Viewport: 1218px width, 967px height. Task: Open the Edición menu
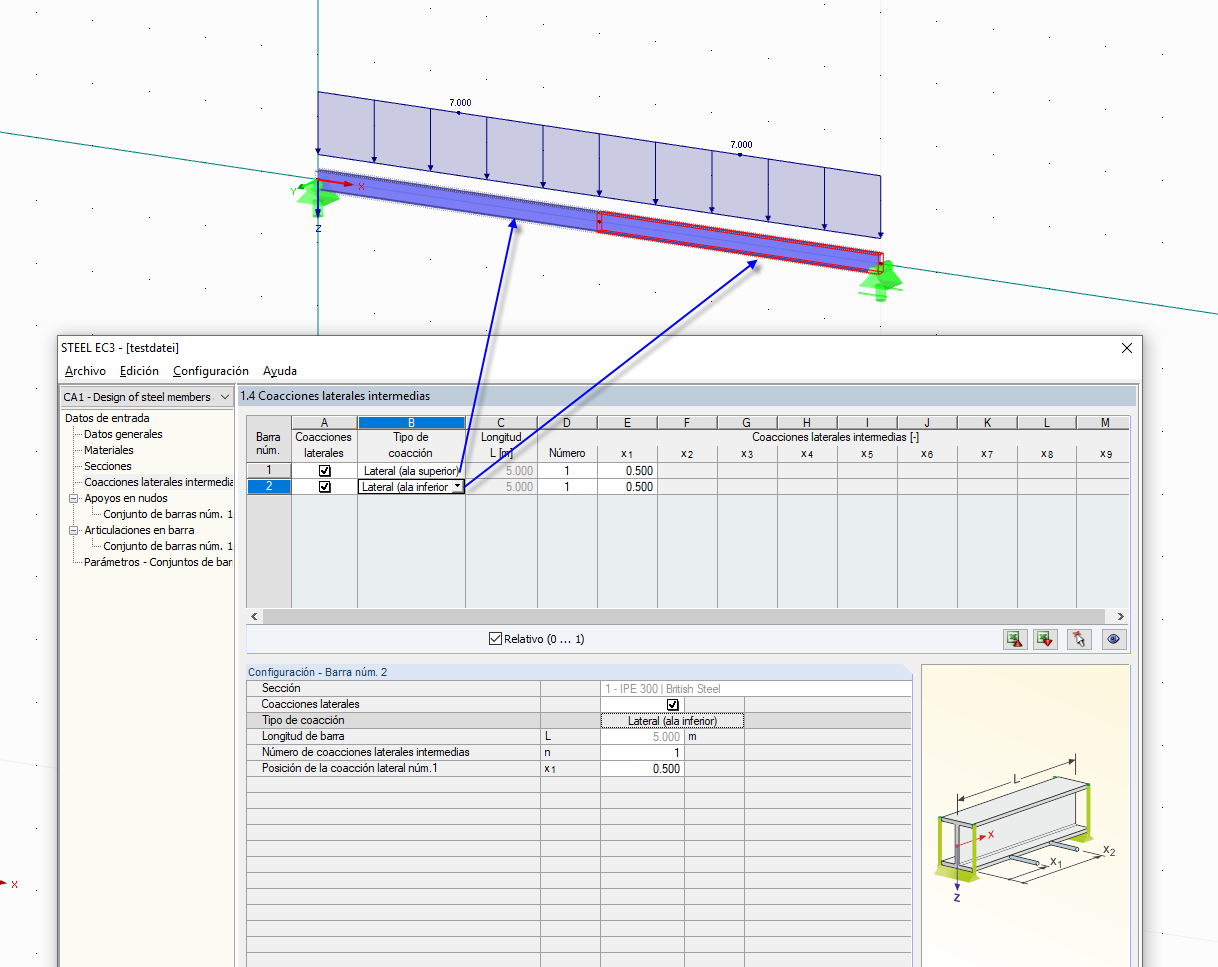coord(139,371)
